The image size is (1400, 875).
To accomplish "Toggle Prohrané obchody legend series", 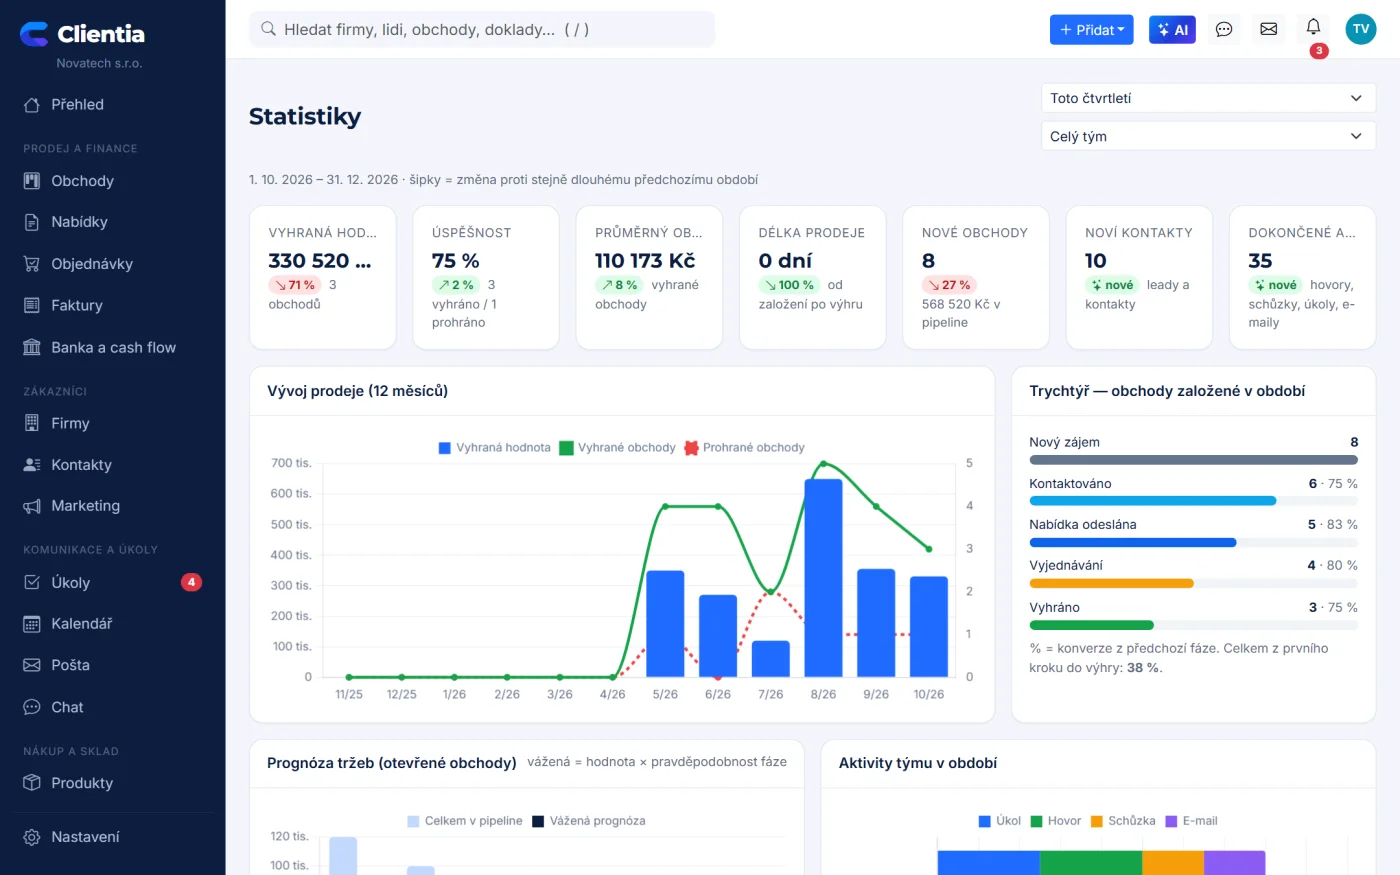I will click(744, 448).
